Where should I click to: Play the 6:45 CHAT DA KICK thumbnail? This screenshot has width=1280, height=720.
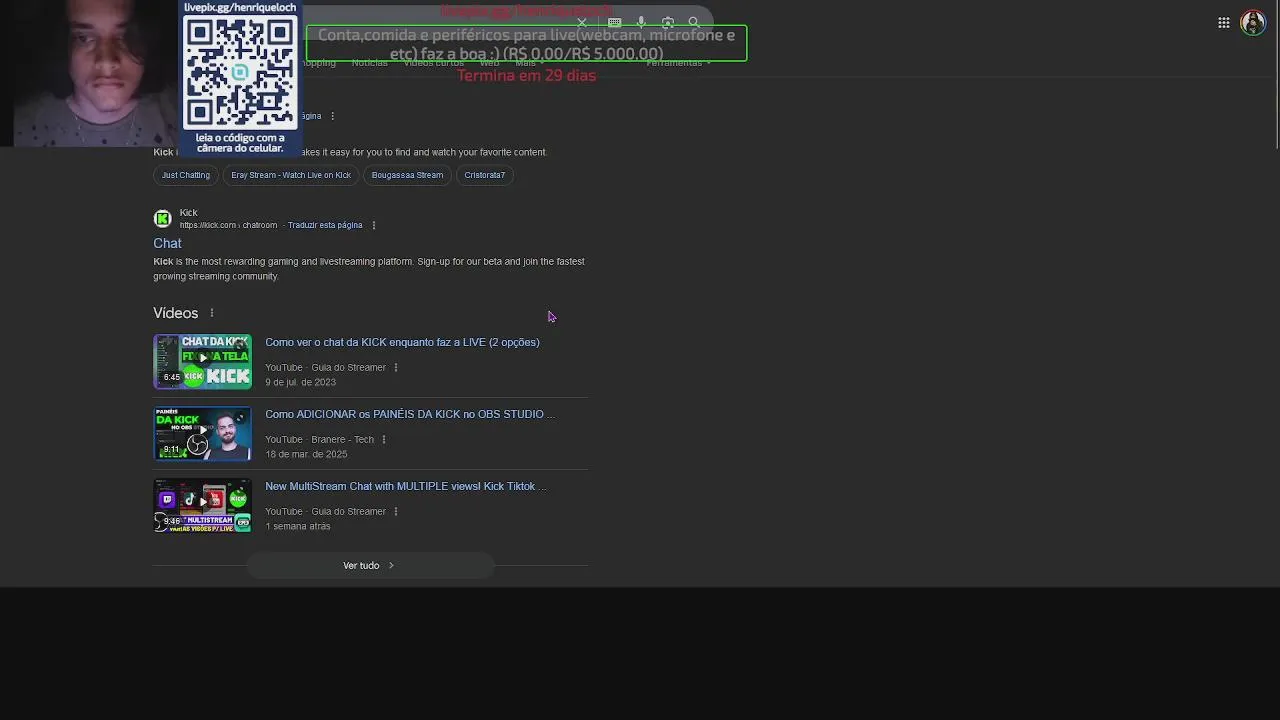pyautogui.click(x=203, y=361)
